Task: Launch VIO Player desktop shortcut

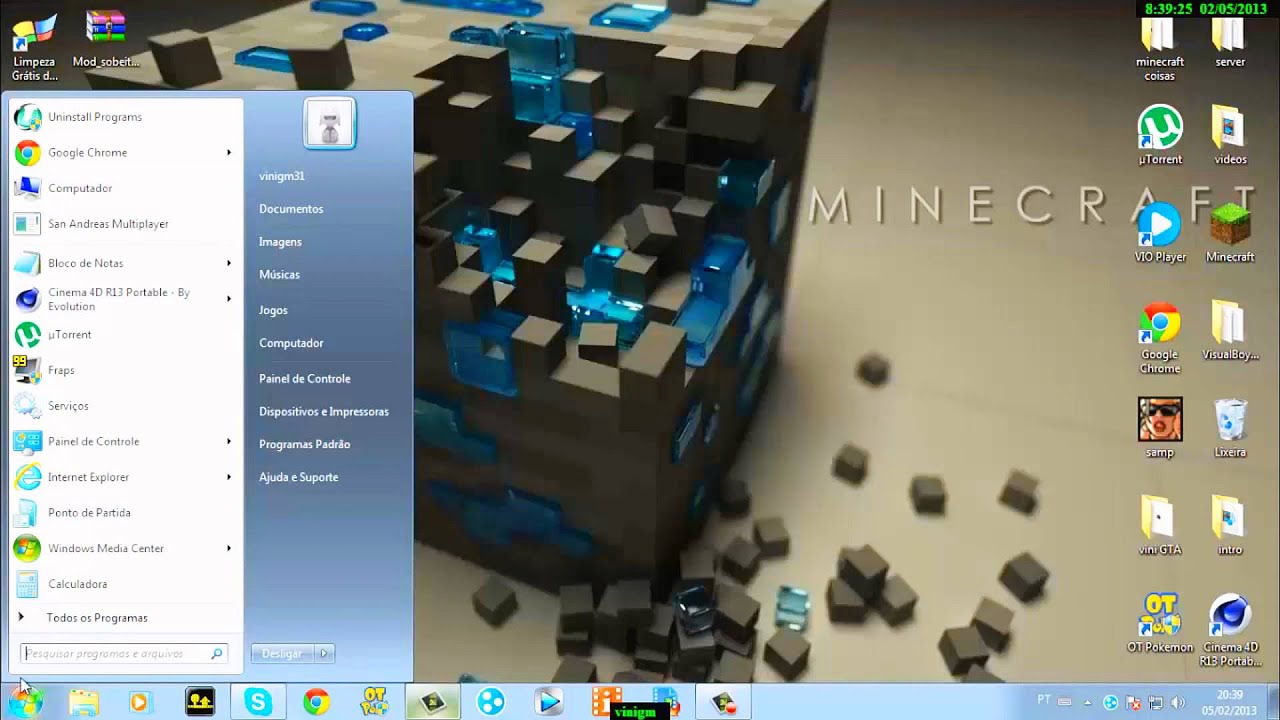Action: point(1160,233)
